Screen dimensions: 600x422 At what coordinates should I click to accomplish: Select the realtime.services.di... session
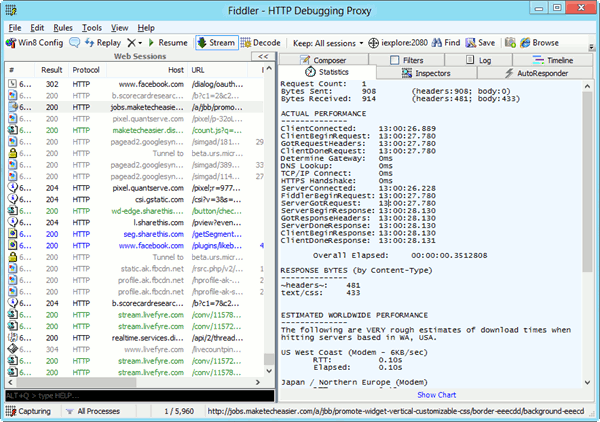135,338
